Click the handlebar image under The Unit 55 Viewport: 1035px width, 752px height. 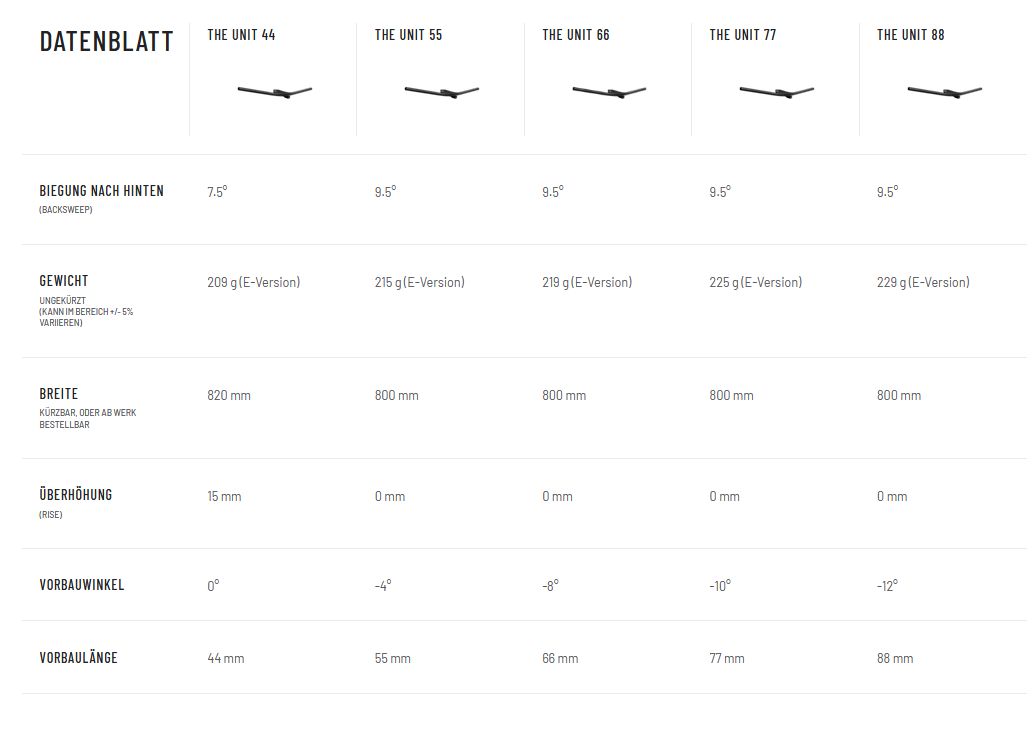(x=442, y=93)
